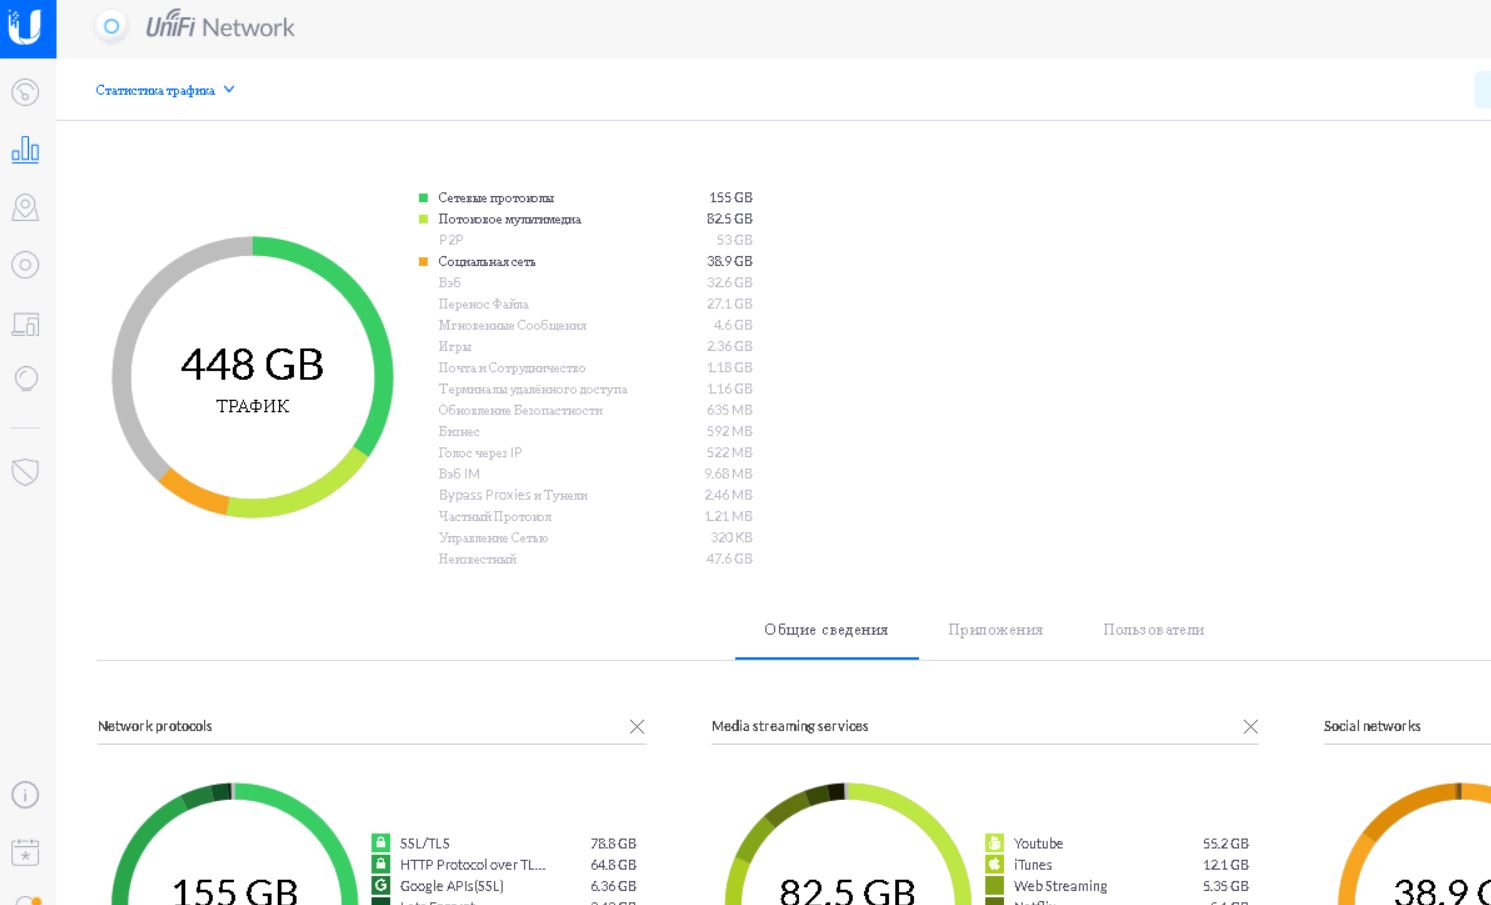Open the Statistics bar-chart sidebar icon
Viewport: 1491px width, 905px height.
(x=25, y=150)
